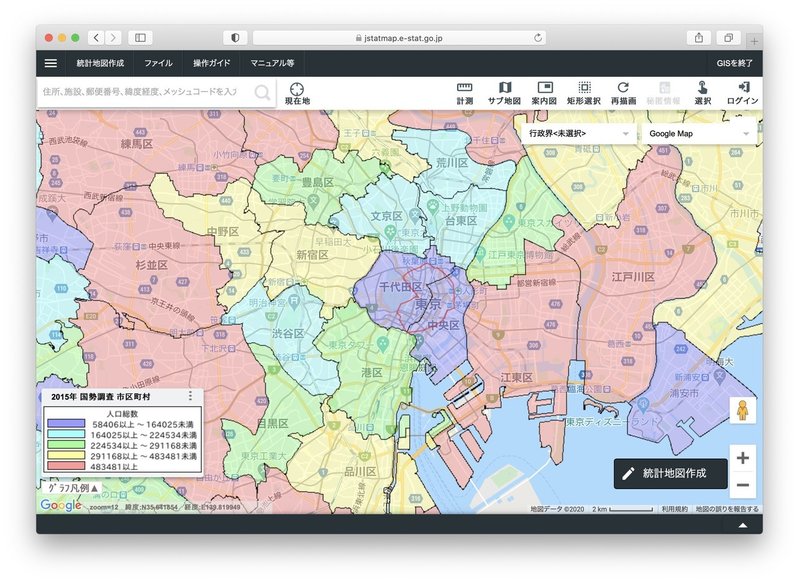Screen dimensions: 800x583
Task: Click the ログイン login icon
Action: click(742, 93)
